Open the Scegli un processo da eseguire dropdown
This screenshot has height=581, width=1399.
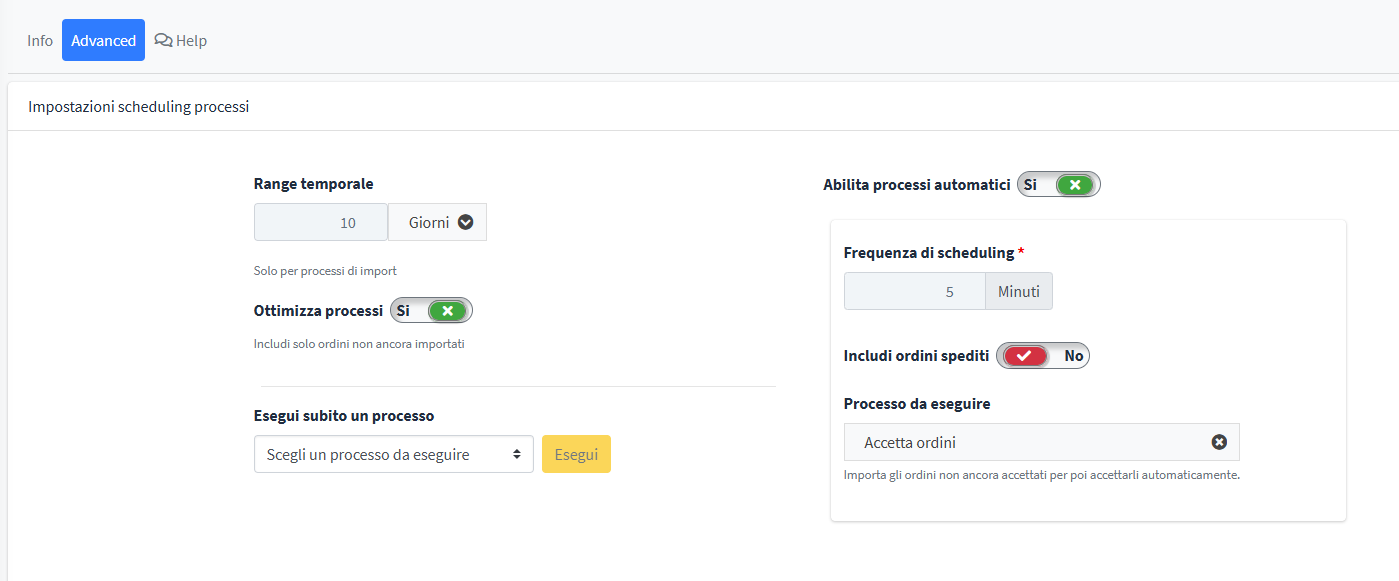[394, 454]
